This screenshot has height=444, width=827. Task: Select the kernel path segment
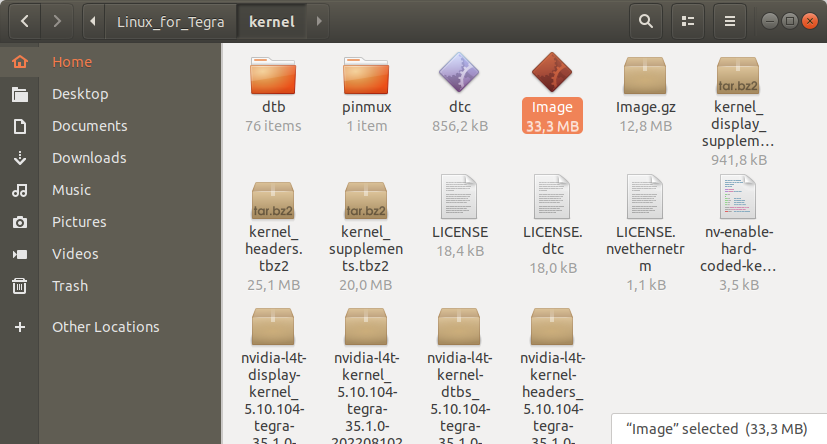click(272, 22)
